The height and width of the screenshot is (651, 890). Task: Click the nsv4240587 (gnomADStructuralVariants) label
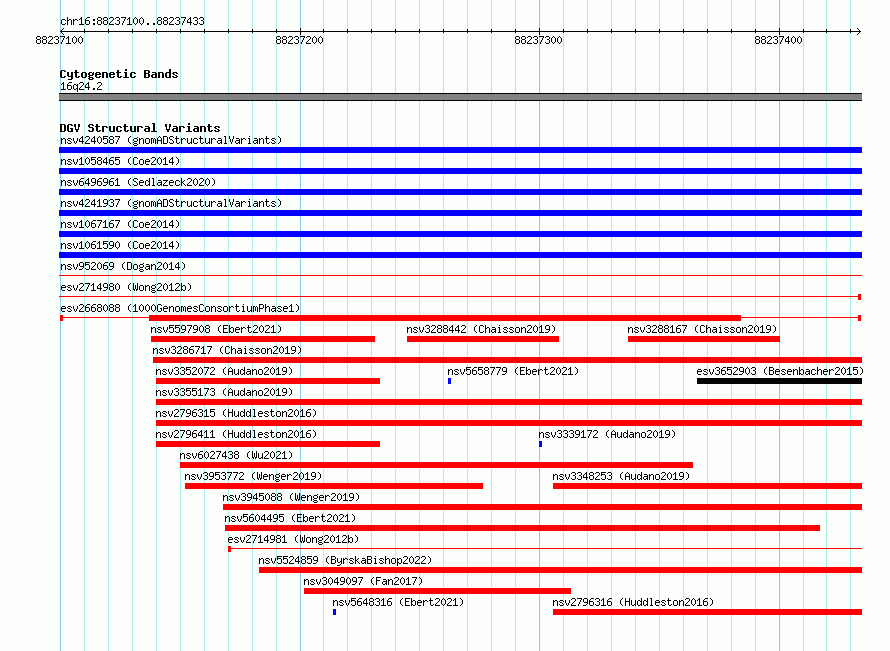[x=171, y=140]
